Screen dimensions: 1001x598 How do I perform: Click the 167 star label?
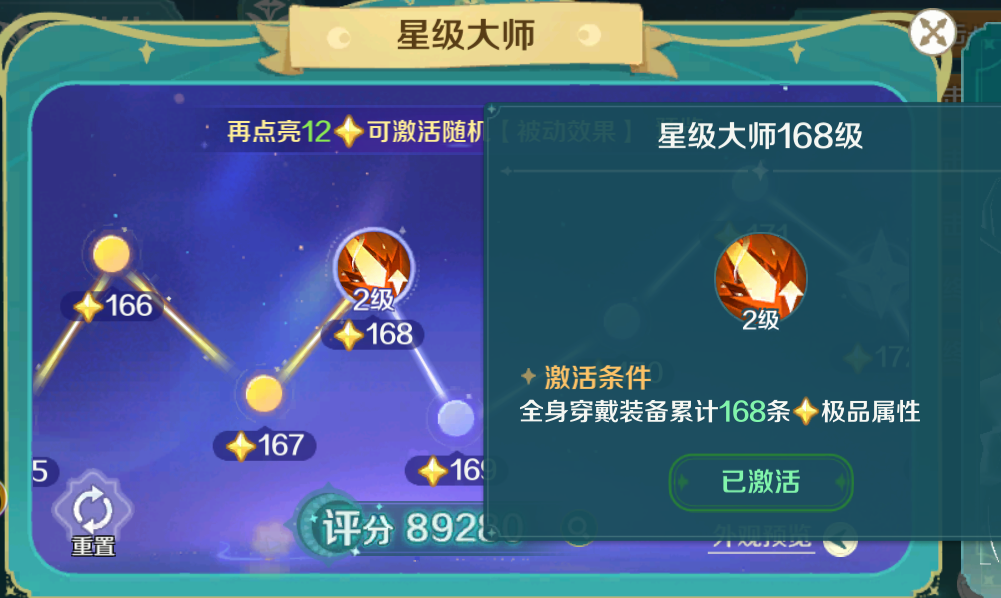tap(265, 445)
